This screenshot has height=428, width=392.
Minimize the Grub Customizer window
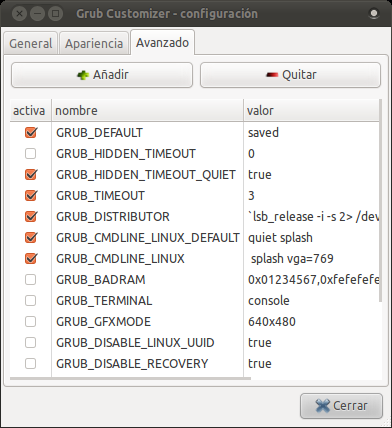point(37,14)
